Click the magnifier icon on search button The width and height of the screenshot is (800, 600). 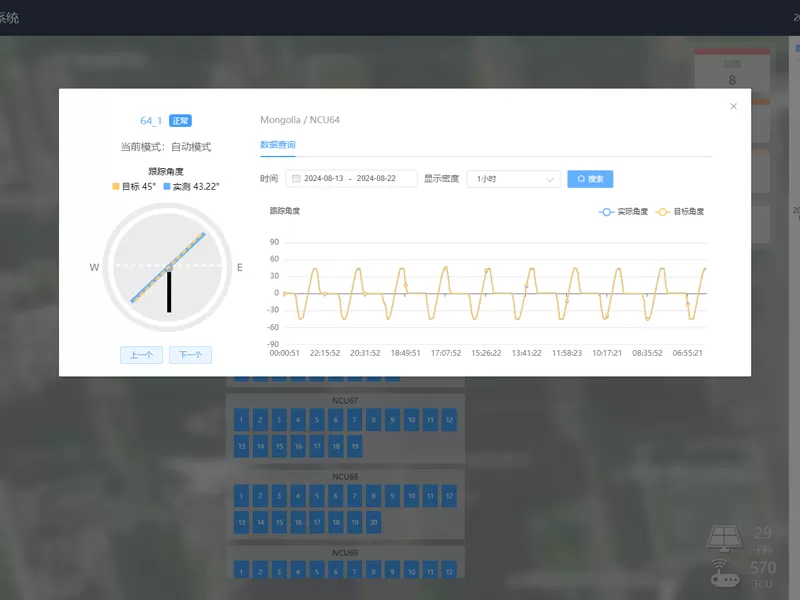click(x=581, y=179)
